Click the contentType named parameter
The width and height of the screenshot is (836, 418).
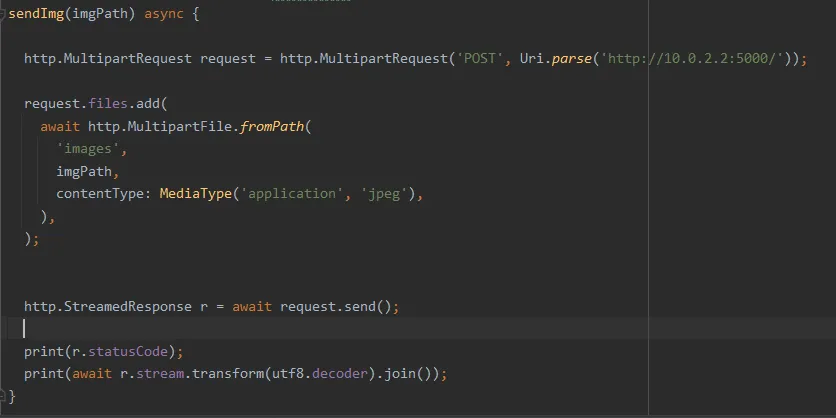tap(100, 194)
